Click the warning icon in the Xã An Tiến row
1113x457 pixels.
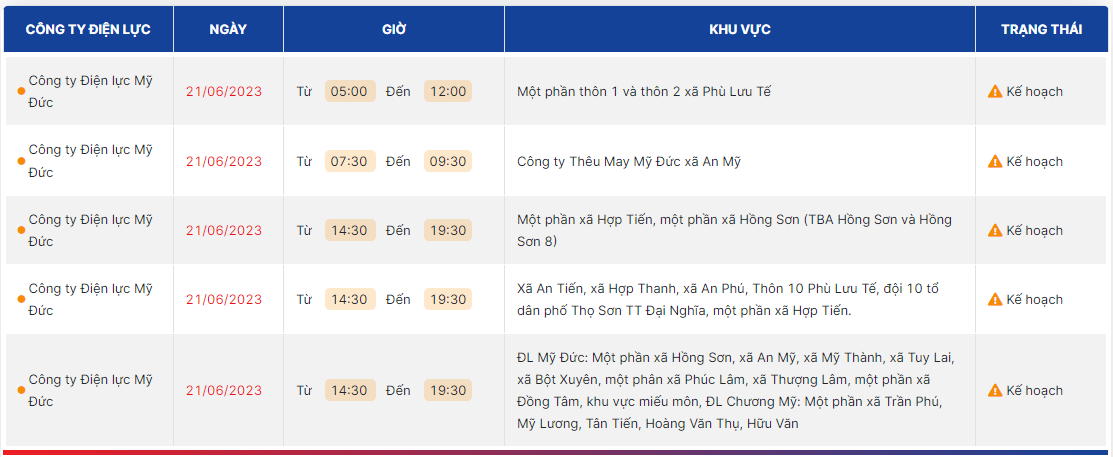[x=995, y=299]
